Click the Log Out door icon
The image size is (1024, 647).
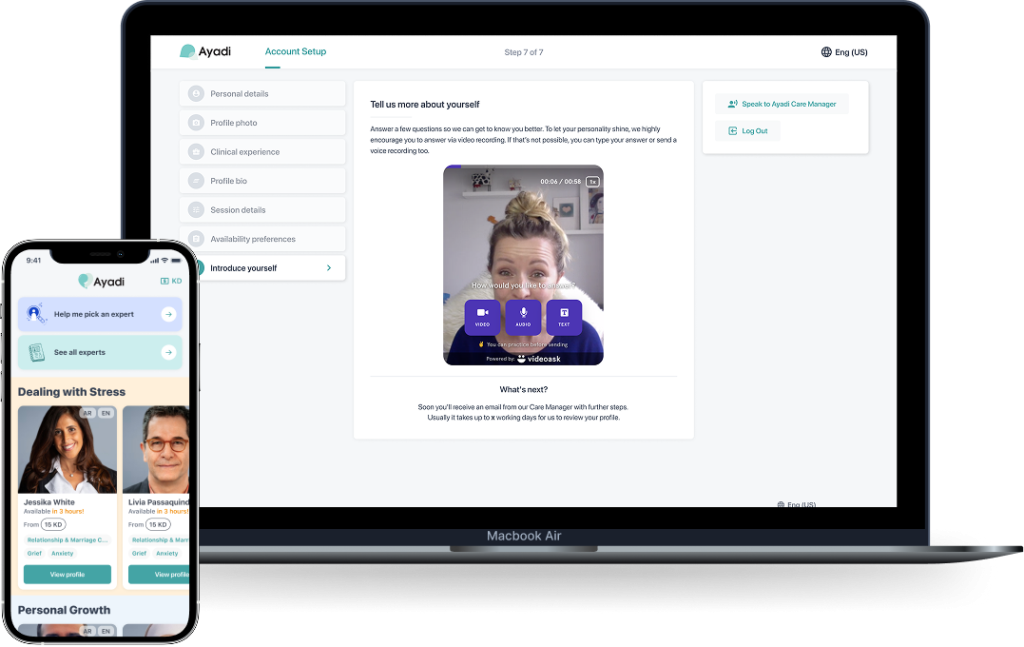733,131
